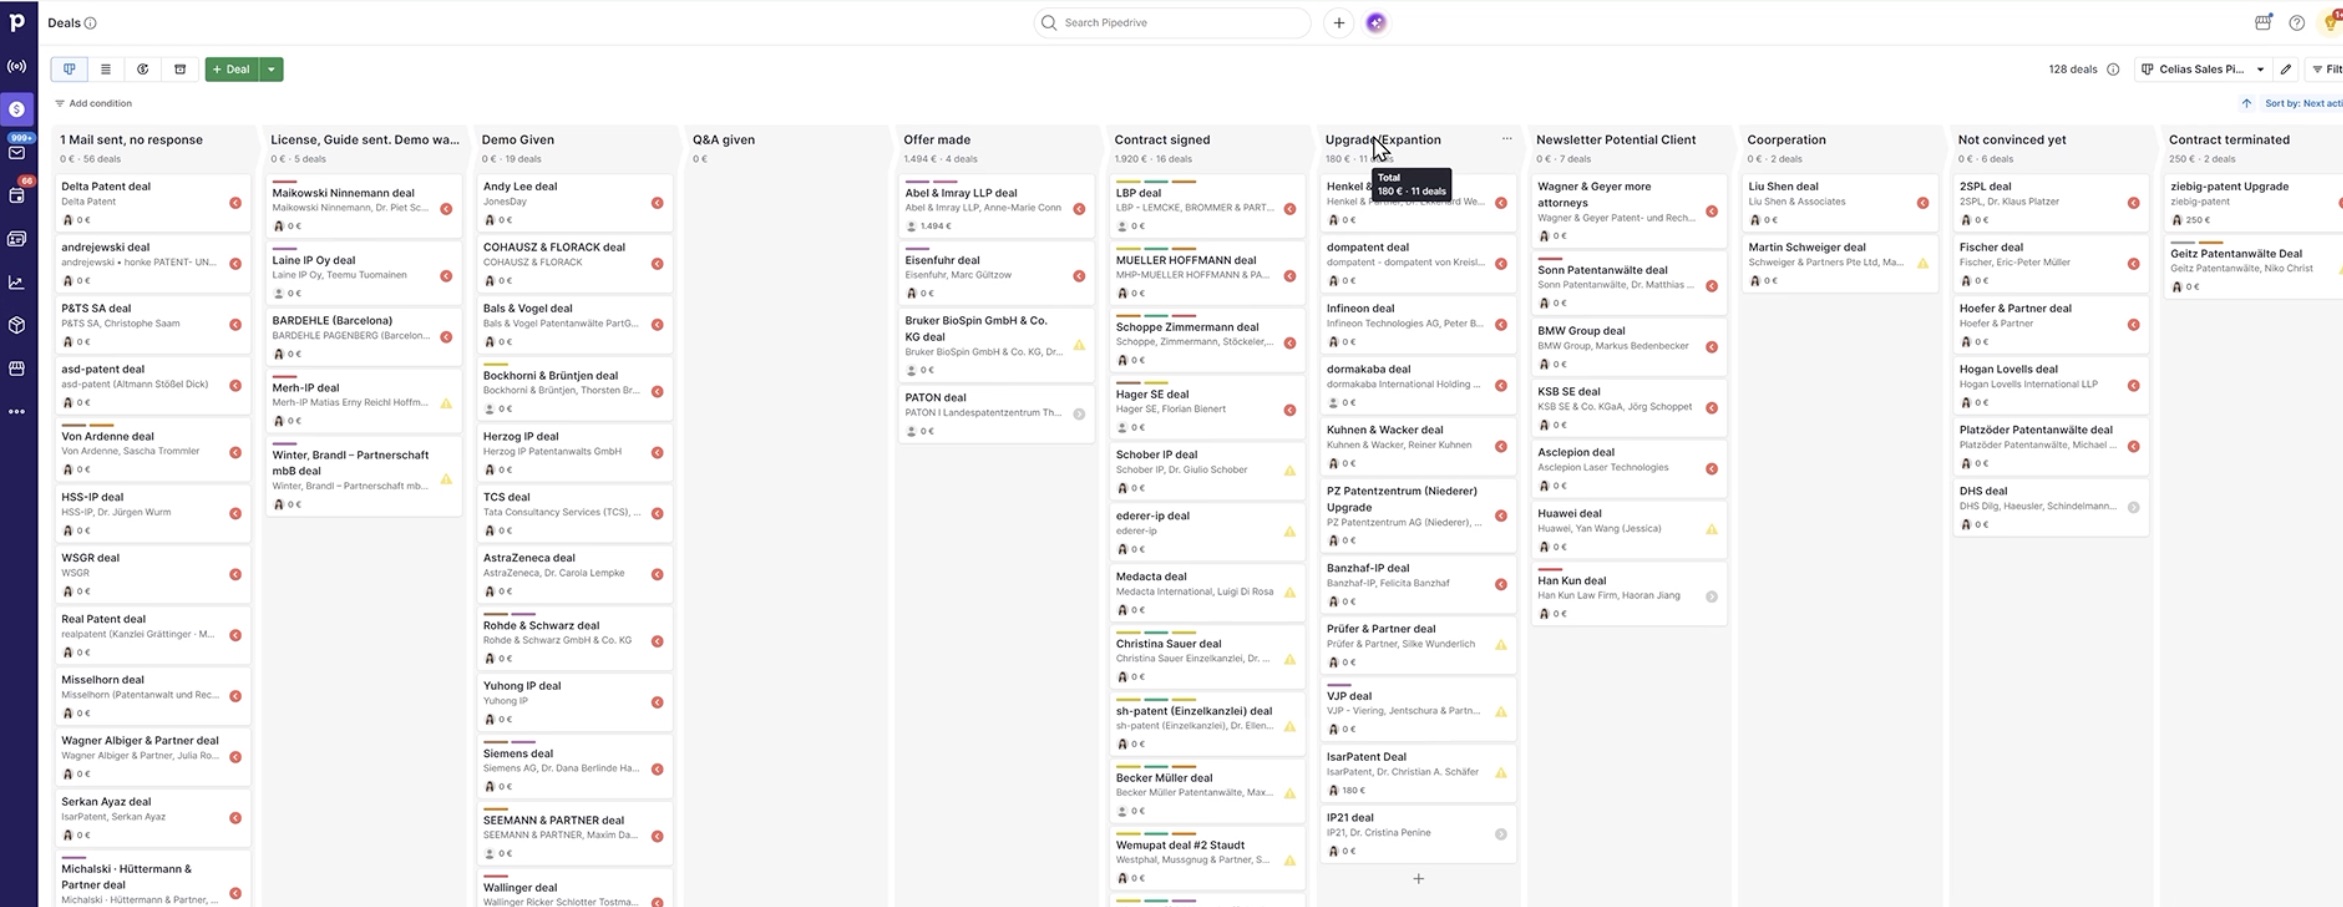Viewport: 2343px width, 907px height.
Task: Open the Abel & Imray LLP deal
Action: (995, 206)
